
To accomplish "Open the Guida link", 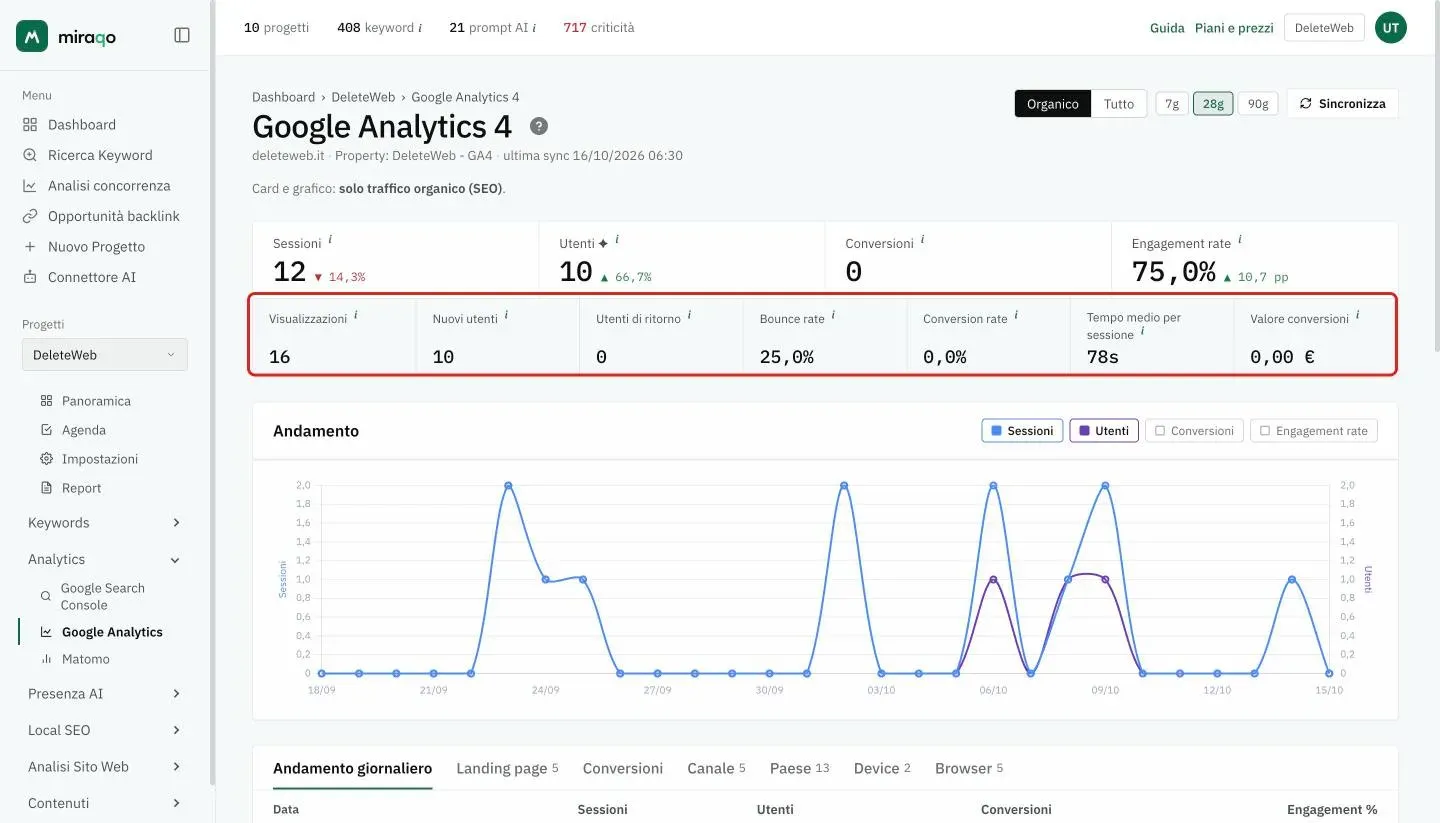I will 1167,28.
